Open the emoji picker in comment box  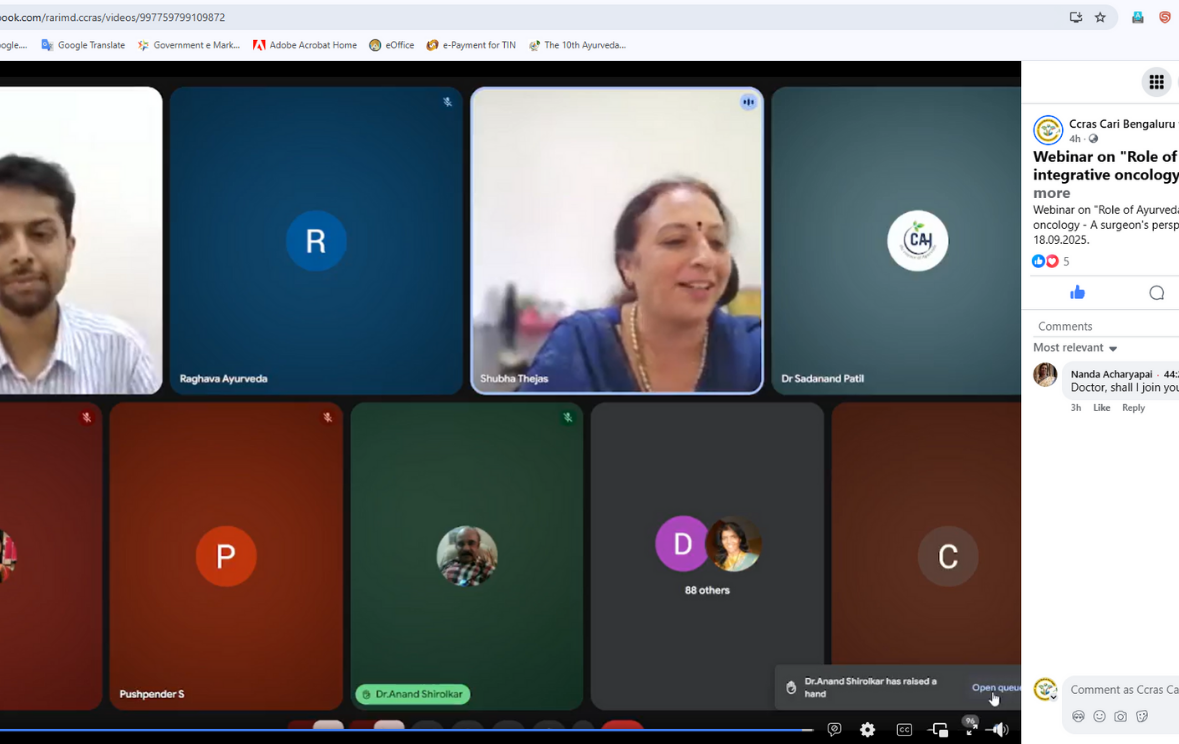click(1099, 716)
